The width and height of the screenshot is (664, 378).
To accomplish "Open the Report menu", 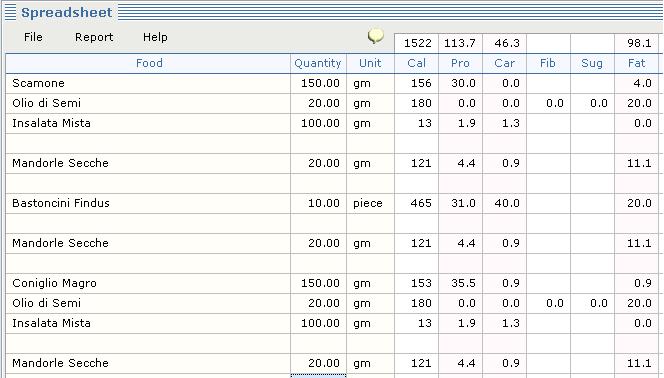I will [94, 37].
